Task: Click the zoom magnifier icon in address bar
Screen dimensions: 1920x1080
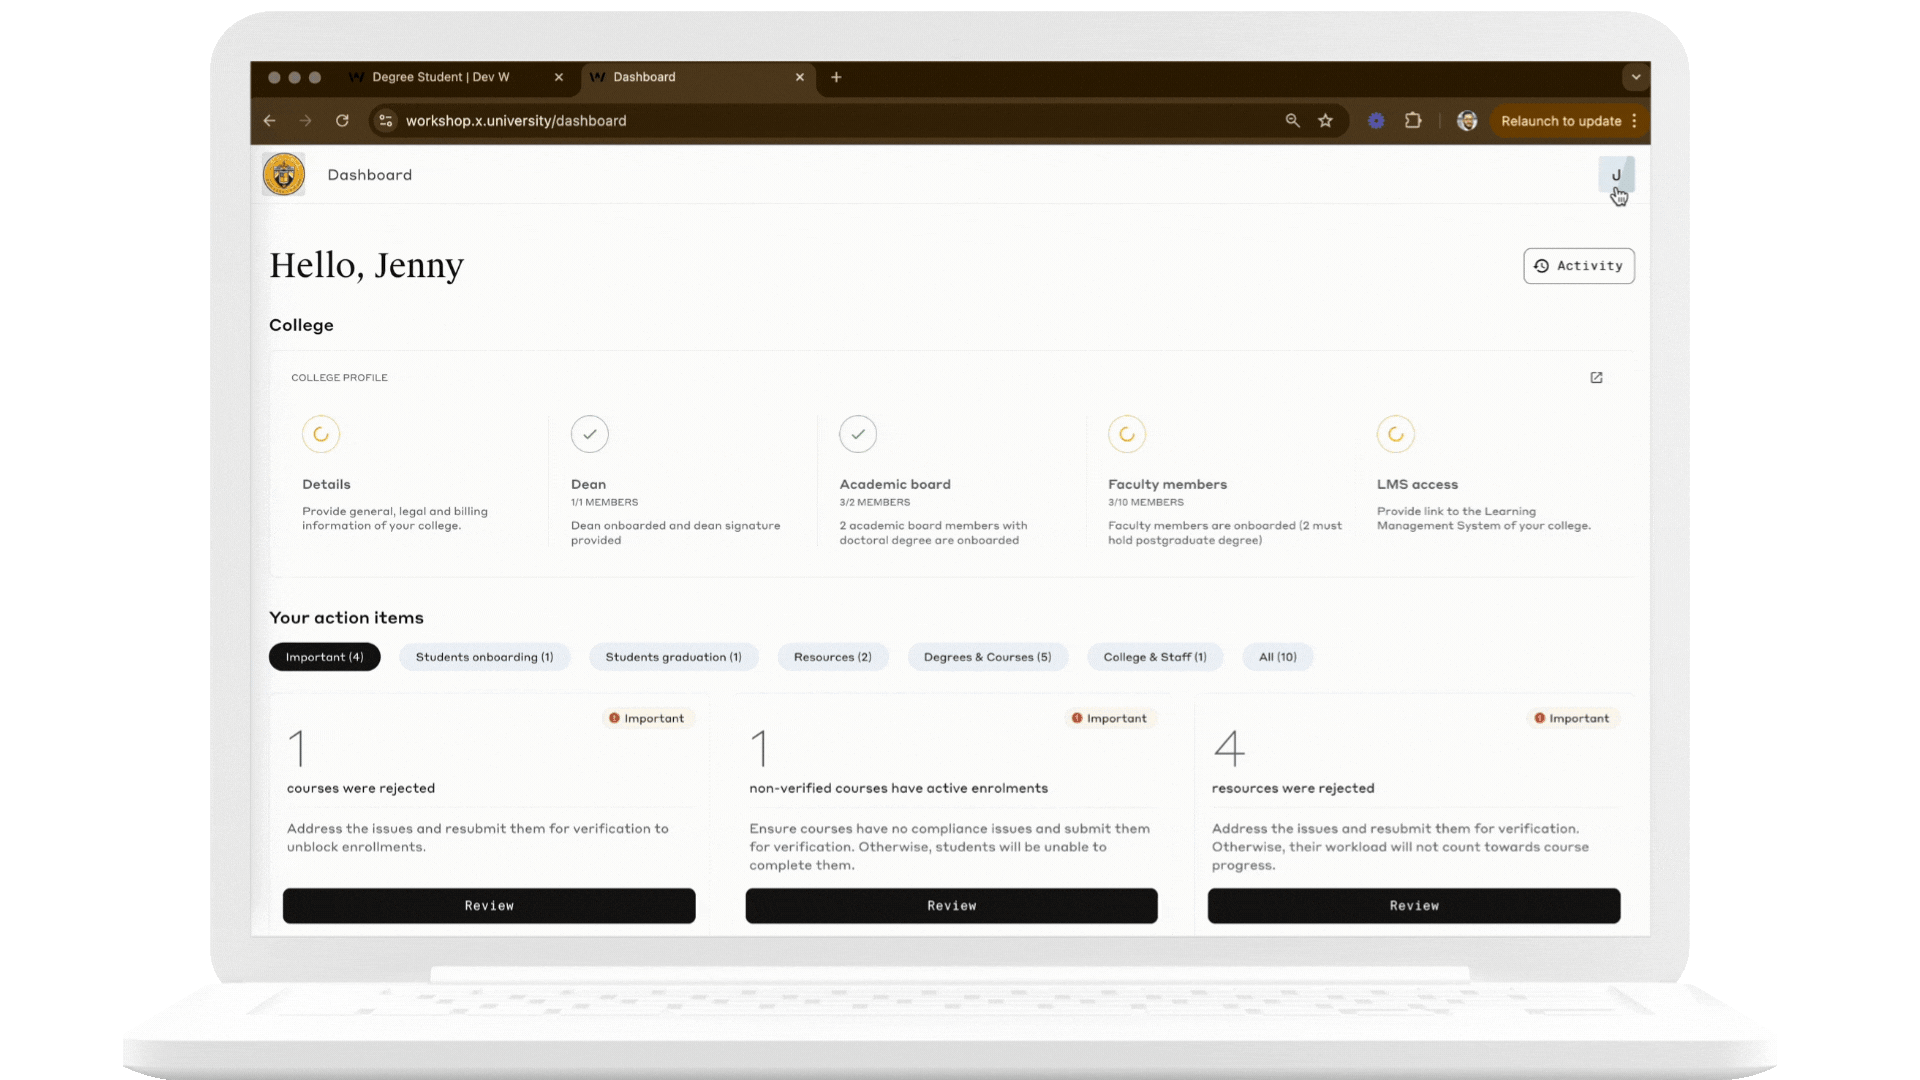Action: [x=1292, y=121]
